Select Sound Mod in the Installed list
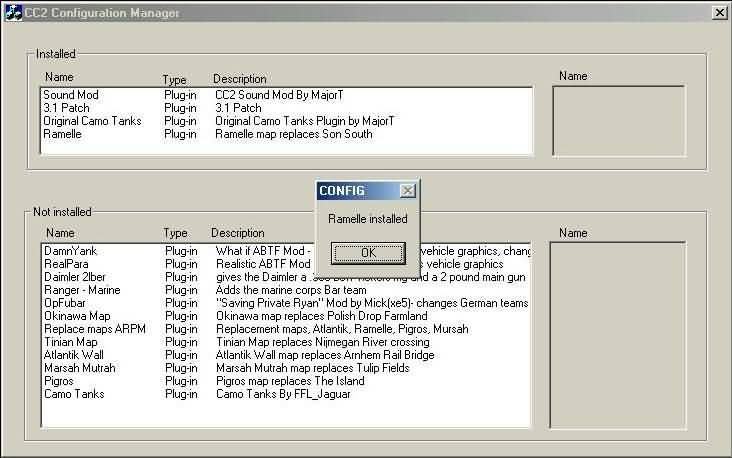Screen dimensions: 732x458 [70, 95]
